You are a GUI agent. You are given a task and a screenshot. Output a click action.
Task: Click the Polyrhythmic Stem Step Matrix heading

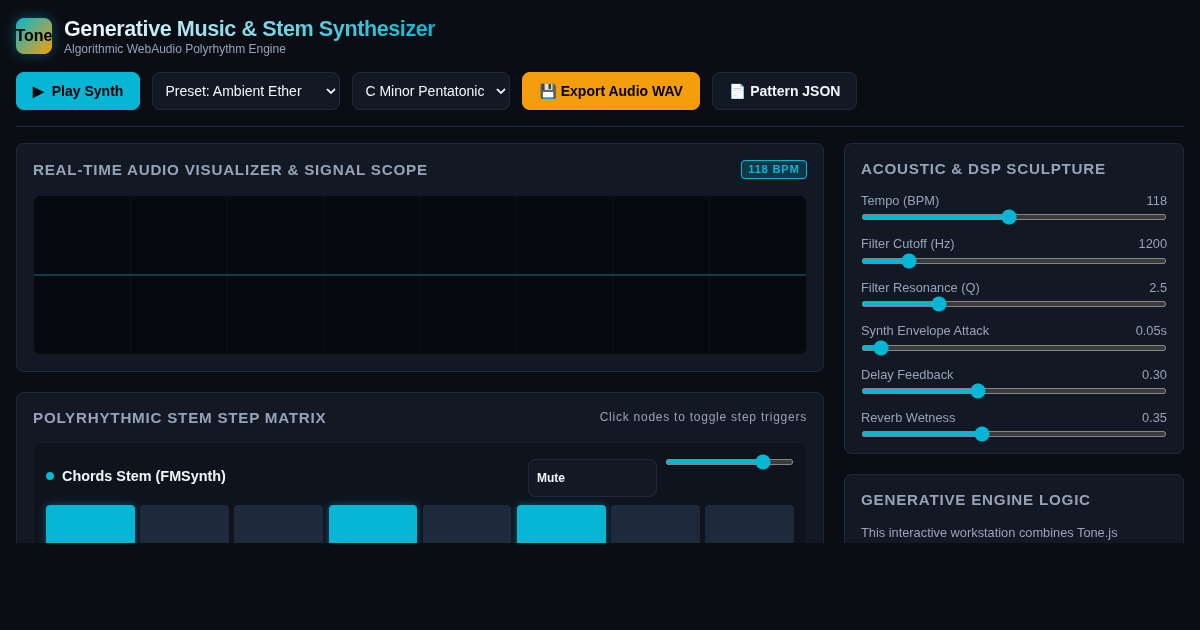[x=180, y=417]
